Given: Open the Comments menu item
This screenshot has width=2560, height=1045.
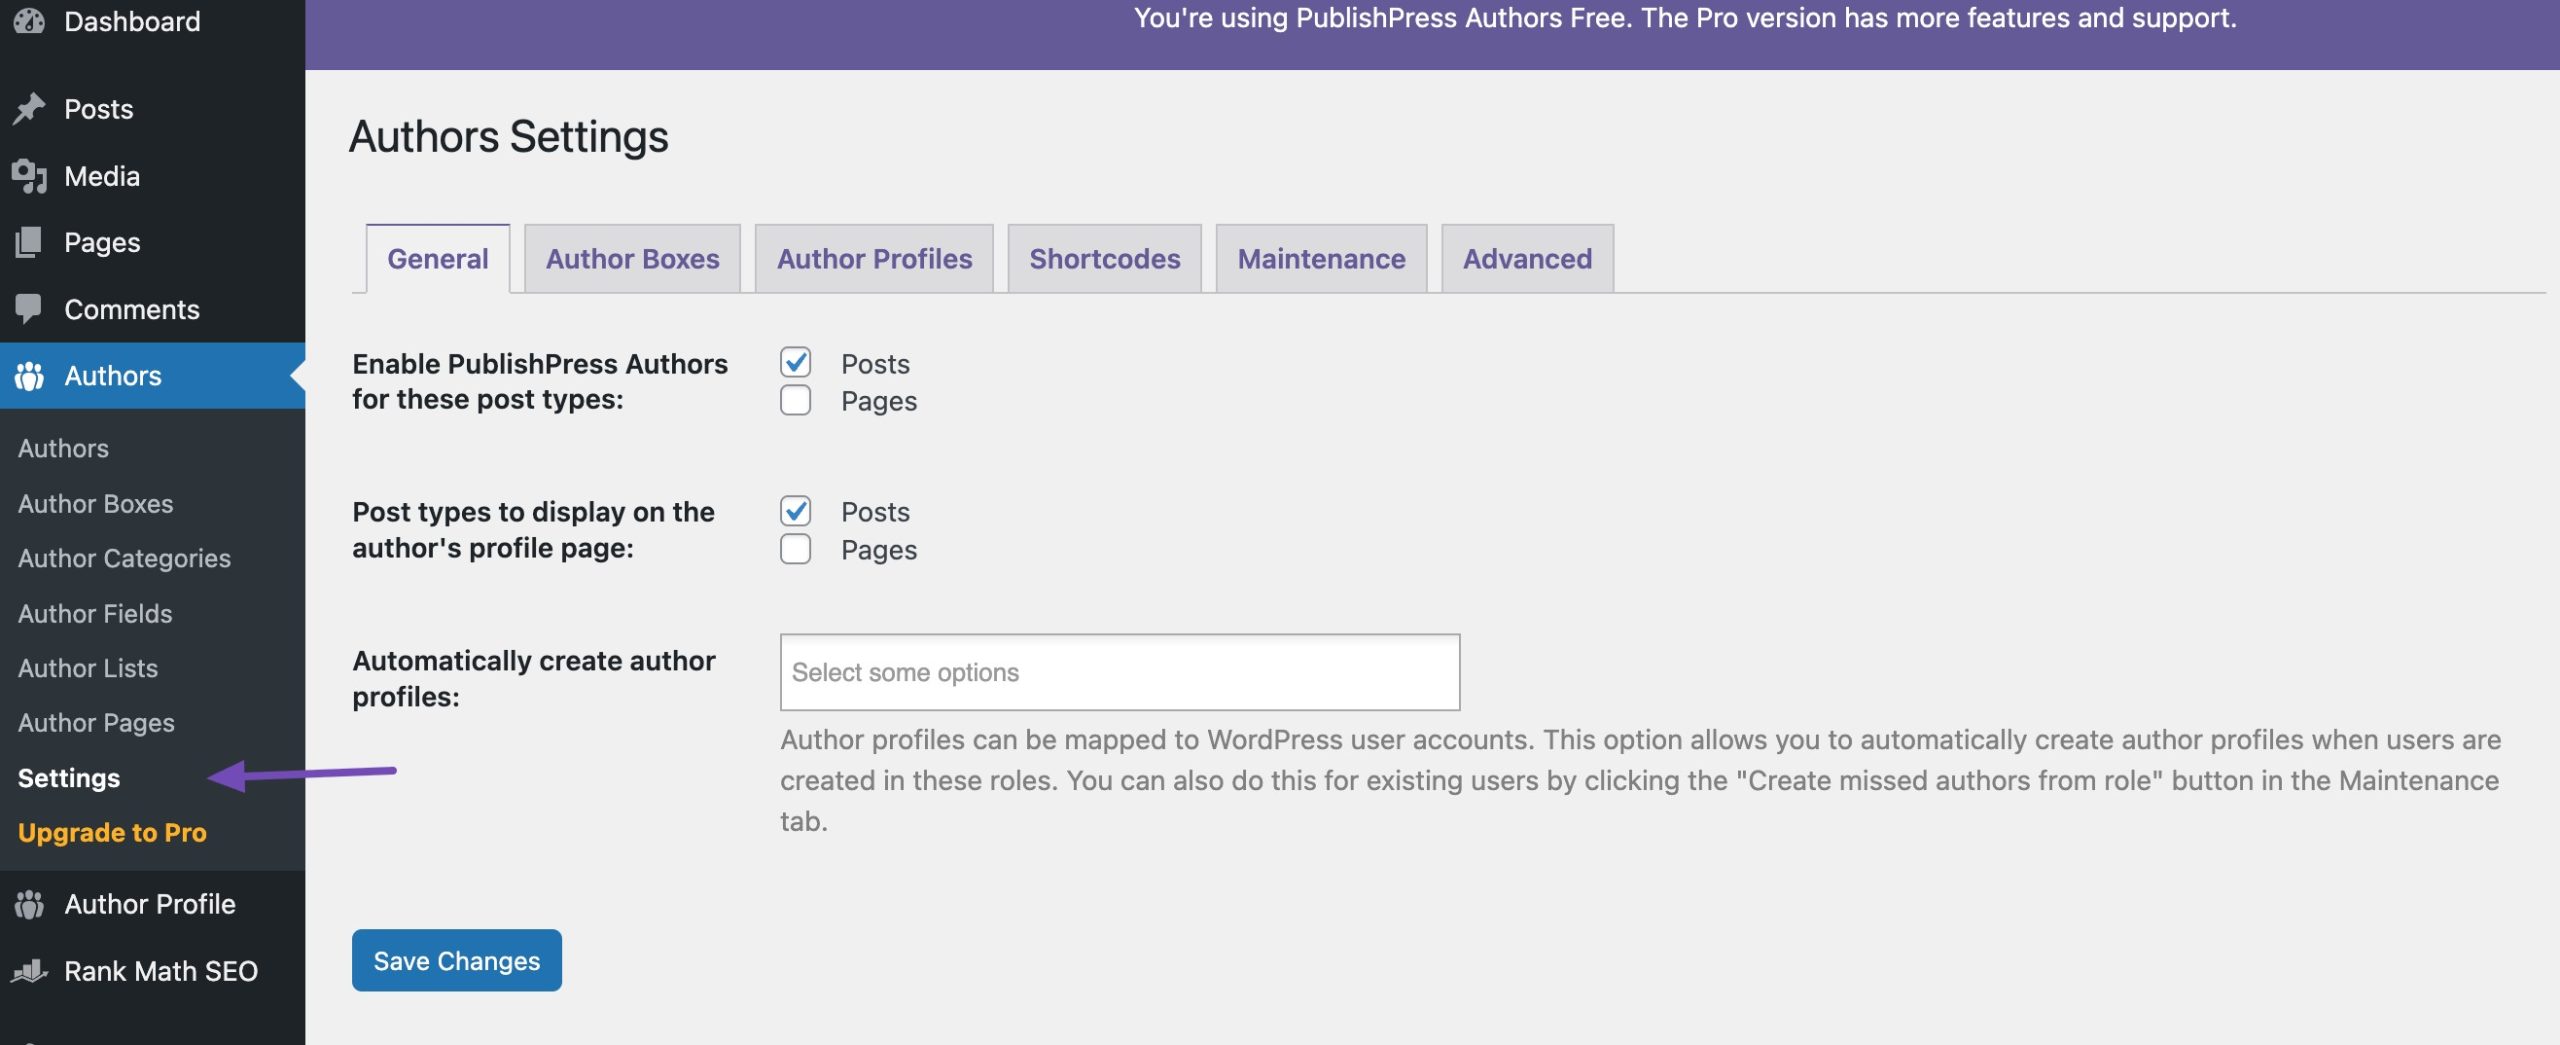Looking at the screenshot, I should click(x=152, y=309).
